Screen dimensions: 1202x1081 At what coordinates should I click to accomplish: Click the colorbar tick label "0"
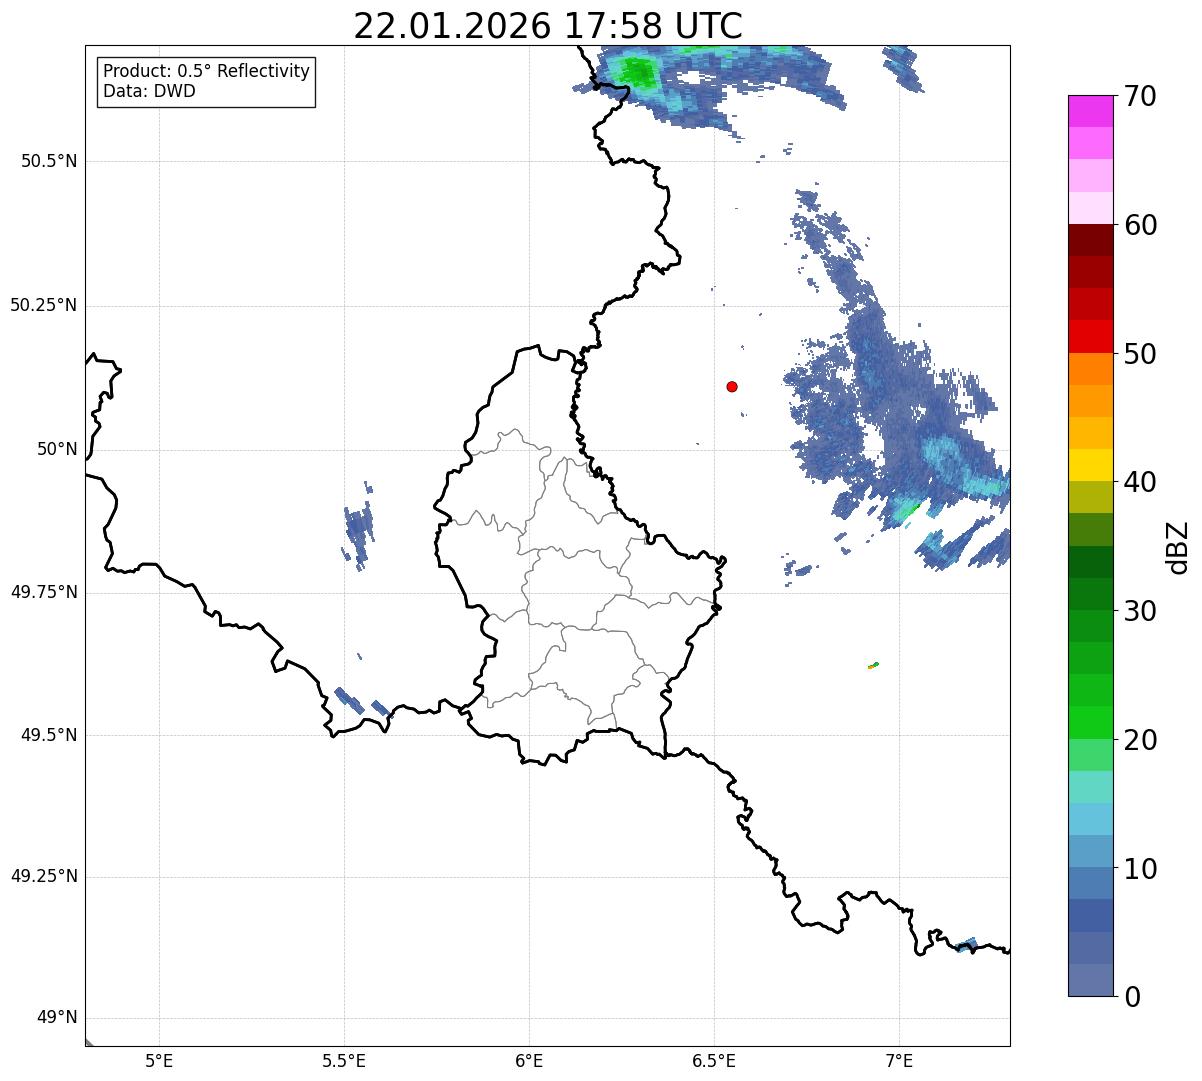tap(1132, 997)
